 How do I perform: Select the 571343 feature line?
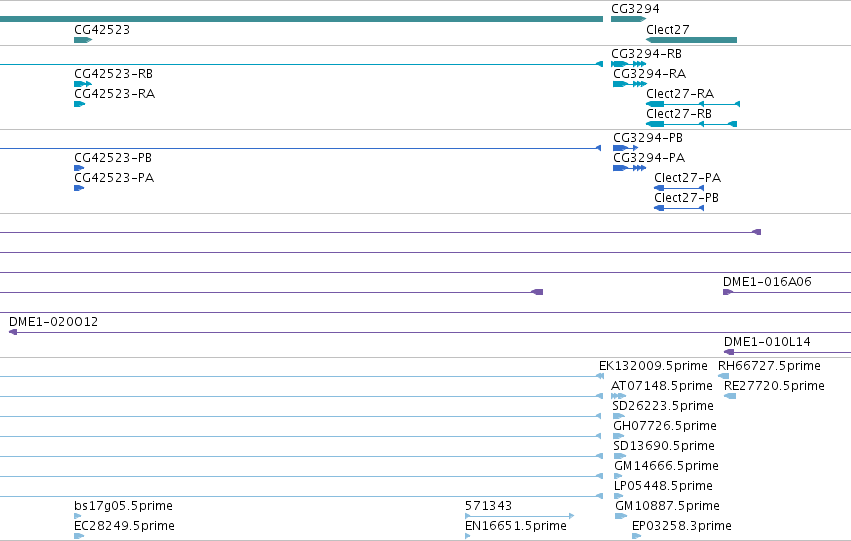tap(519, 516)
